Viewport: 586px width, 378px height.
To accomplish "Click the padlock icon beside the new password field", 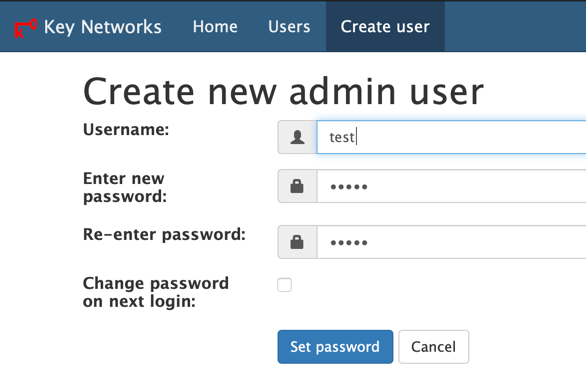I will pos(297,186).
